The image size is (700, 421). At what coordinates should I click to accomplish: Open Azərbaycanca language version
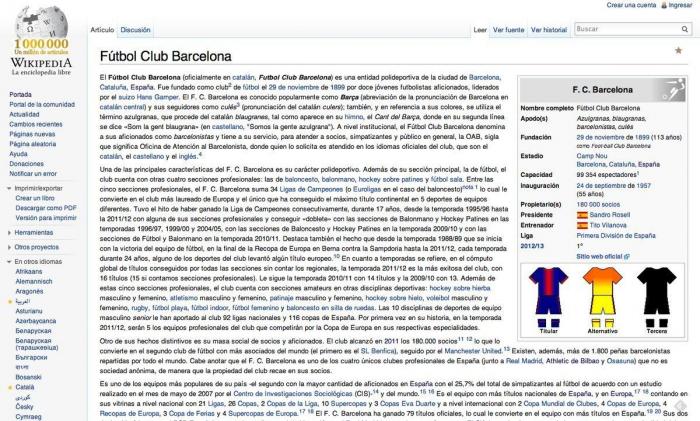click(x=36, y=321)
